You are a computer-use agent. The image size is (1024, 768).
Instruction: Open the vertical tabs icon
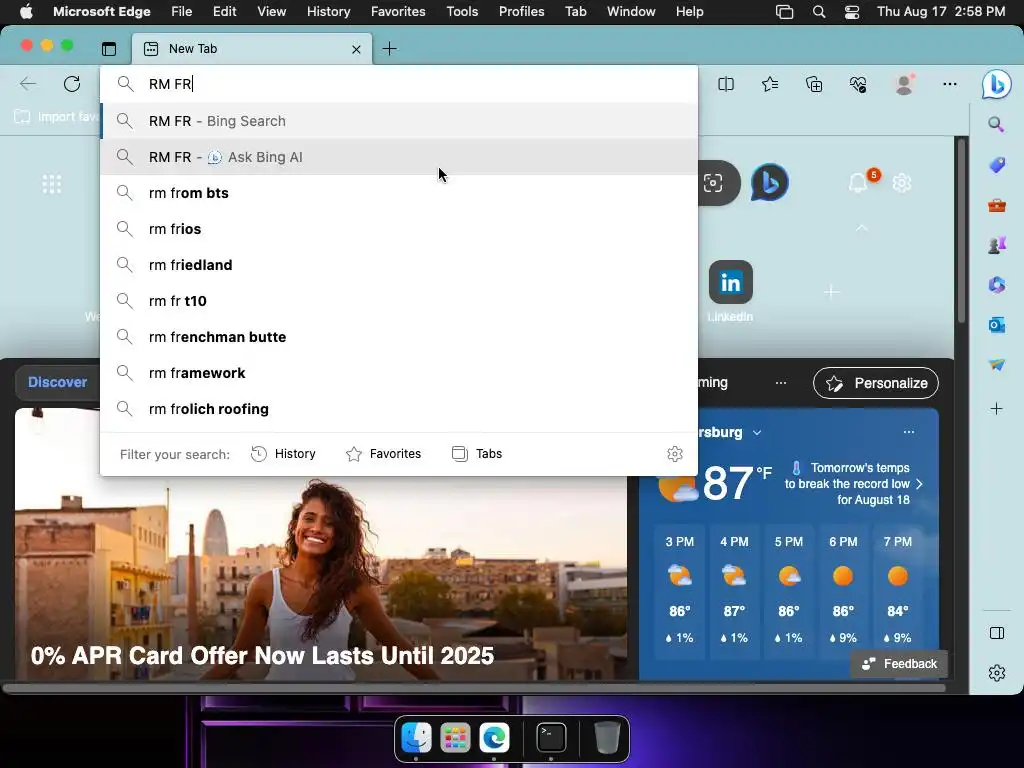pos(108,49)
